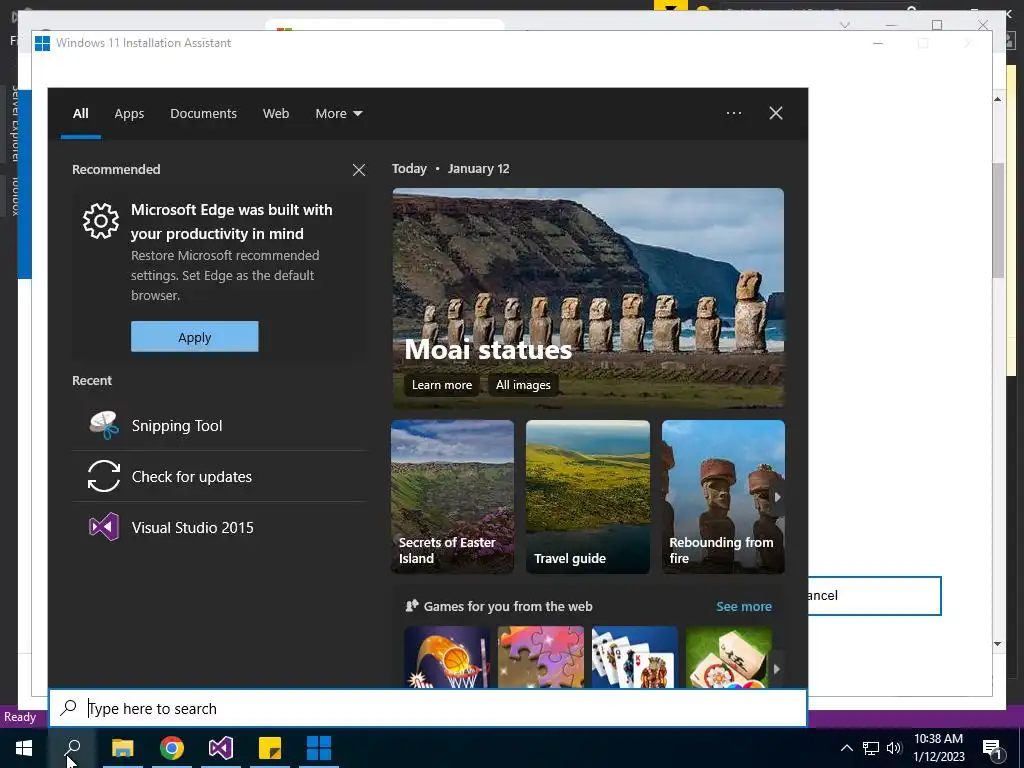1024x768 pixels.
Task: Open the taskbar clock and date
Action: click(938, 748)
